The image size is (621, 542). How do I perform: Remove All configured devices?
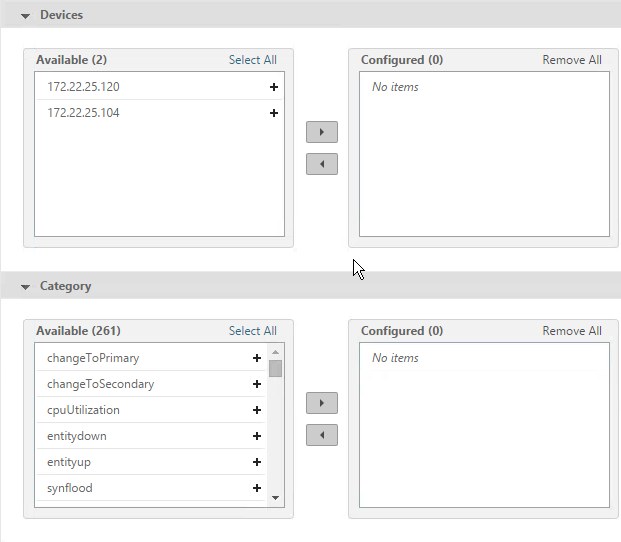point(572,60)
